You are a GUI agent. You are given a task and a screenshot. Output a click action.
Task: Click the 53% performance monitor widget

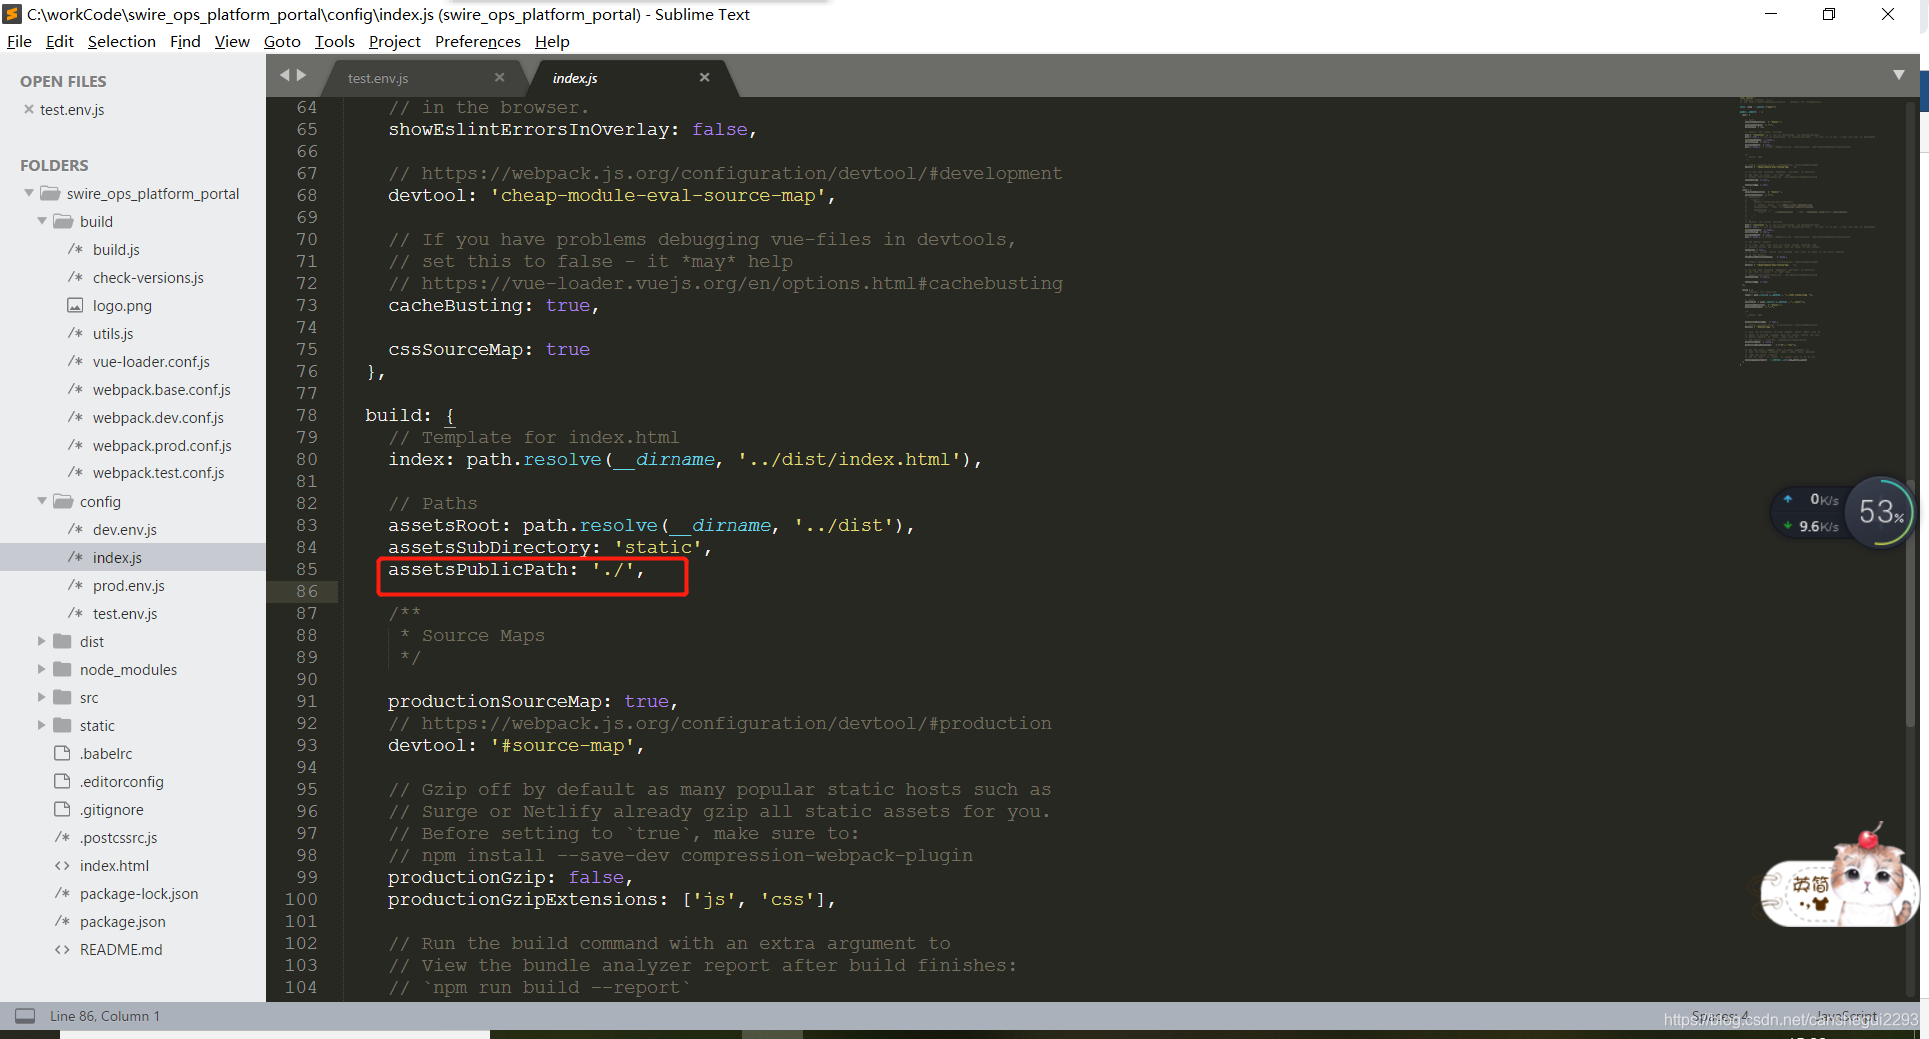(x=1879, y=512)
